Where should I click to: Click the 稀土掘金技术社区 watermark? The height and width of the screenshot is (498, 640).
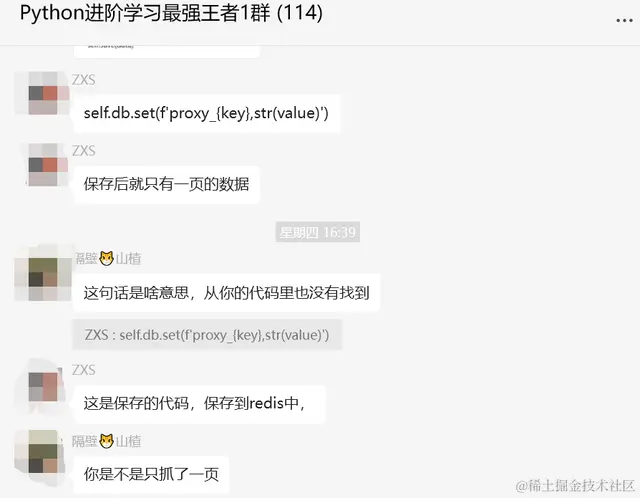(x=575, y=486)
